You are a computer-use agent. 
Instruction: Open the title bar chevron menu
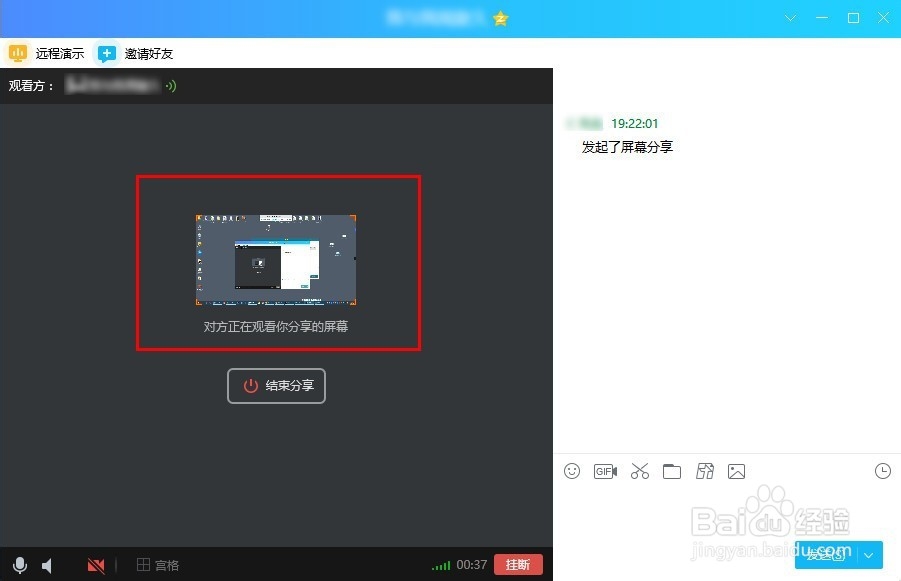click(790, 18)
